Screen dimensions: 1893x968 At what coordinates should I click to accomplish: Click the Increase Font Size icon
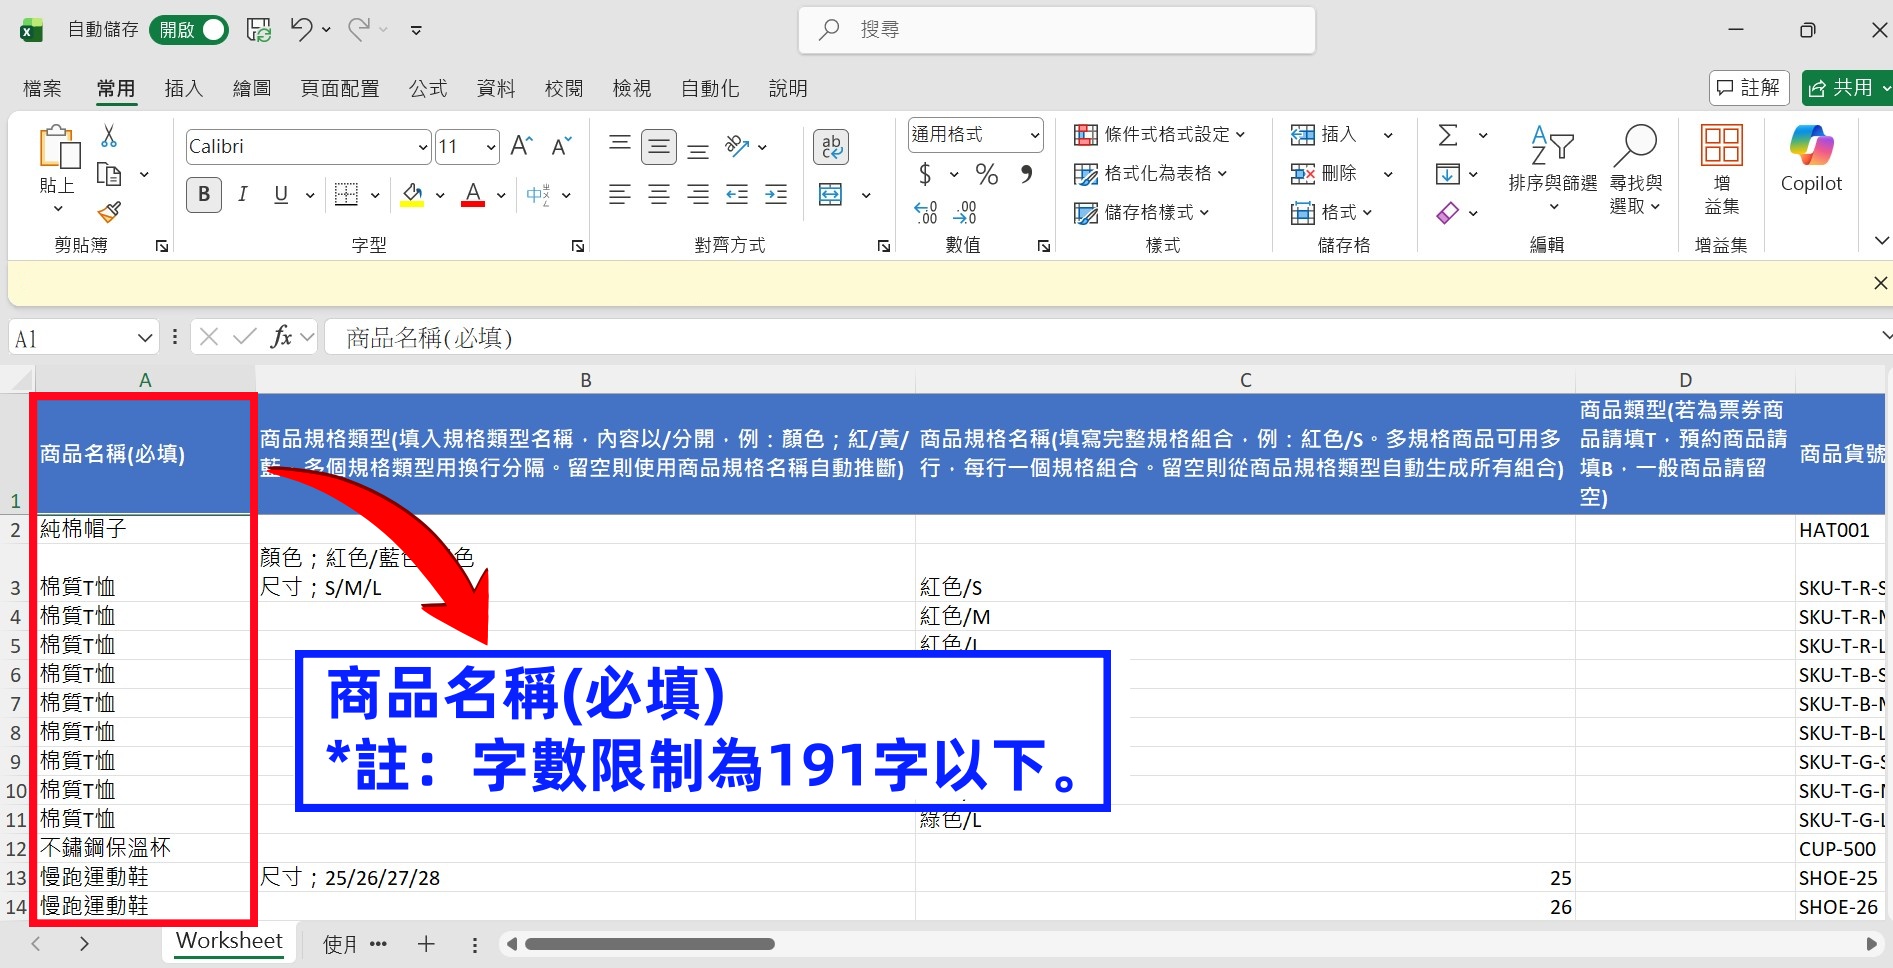521,147
